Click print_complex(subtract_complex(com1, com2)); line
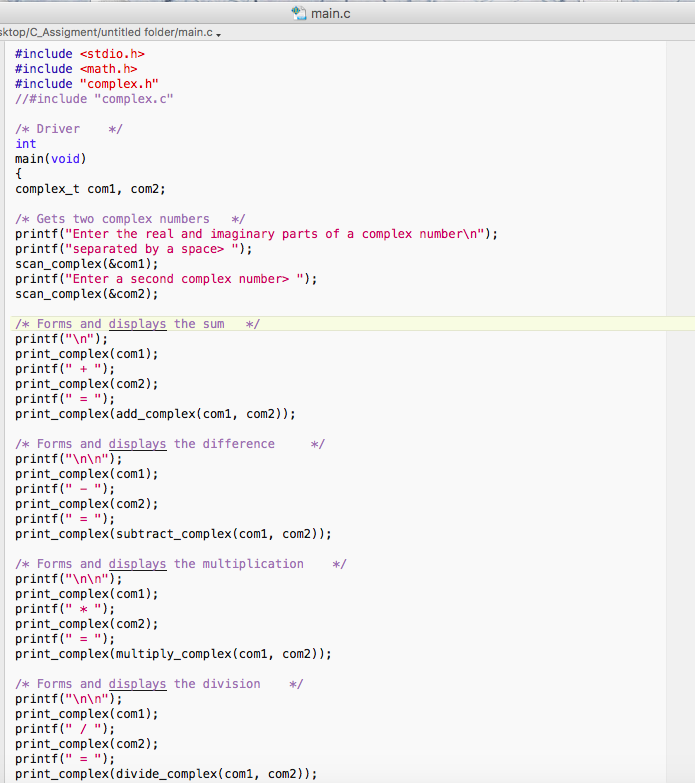This screenshot has height=783, width=695. click(173, 533)
